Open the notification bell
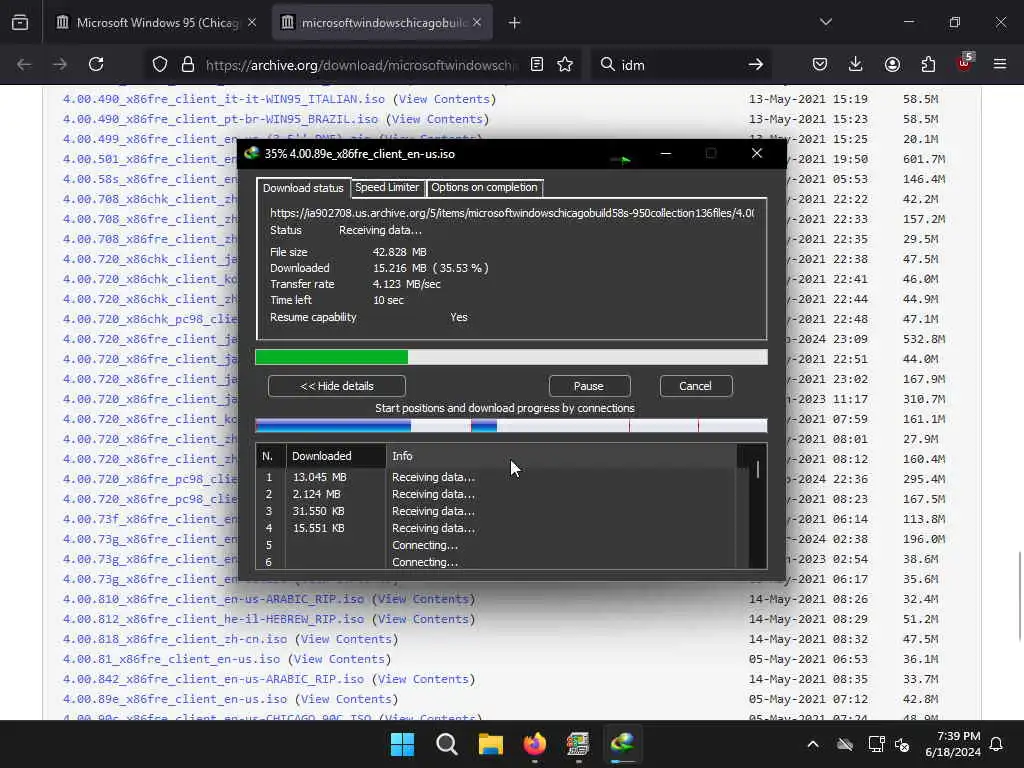The height and width of the screenshot is (768, 1024). coord(997,744)
